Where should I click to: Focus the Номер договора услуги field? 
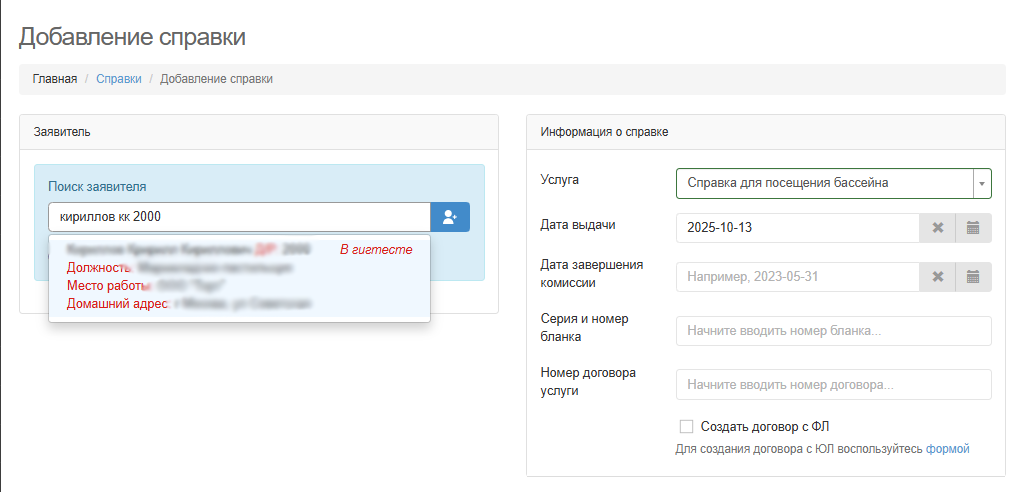[834, 385]
